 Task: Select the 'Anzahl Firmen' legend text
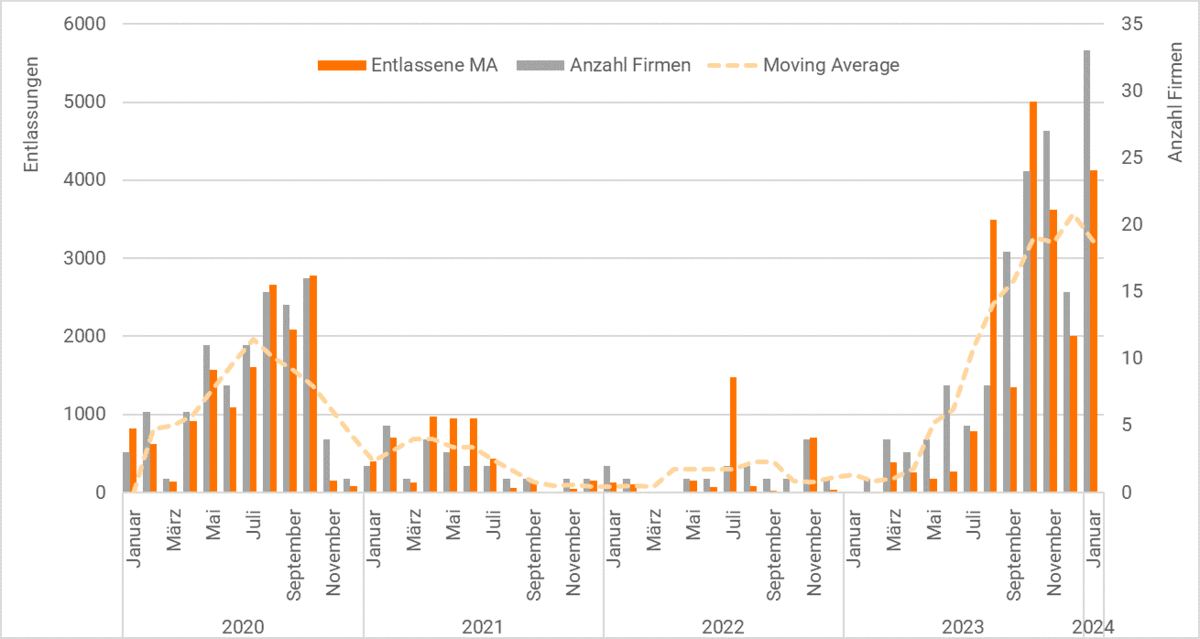point(630,66)
